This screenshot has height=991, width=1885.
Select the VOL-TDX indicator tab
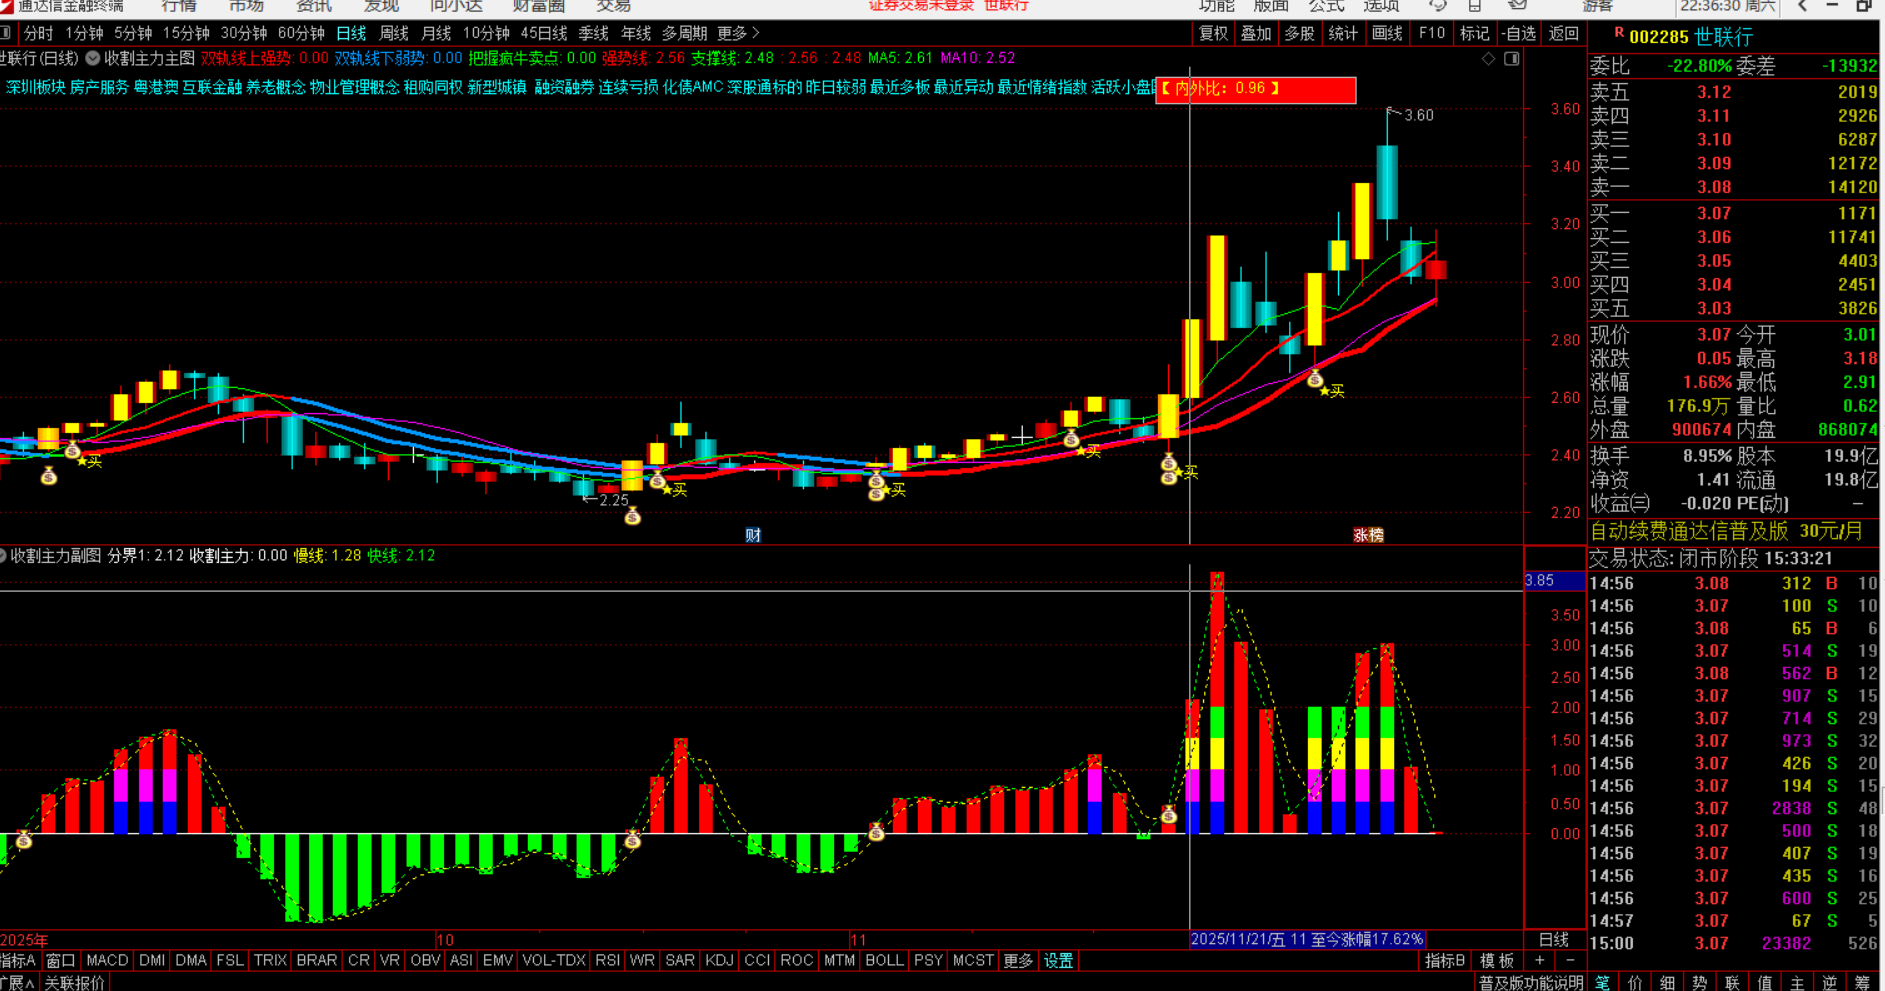(554, 960)
